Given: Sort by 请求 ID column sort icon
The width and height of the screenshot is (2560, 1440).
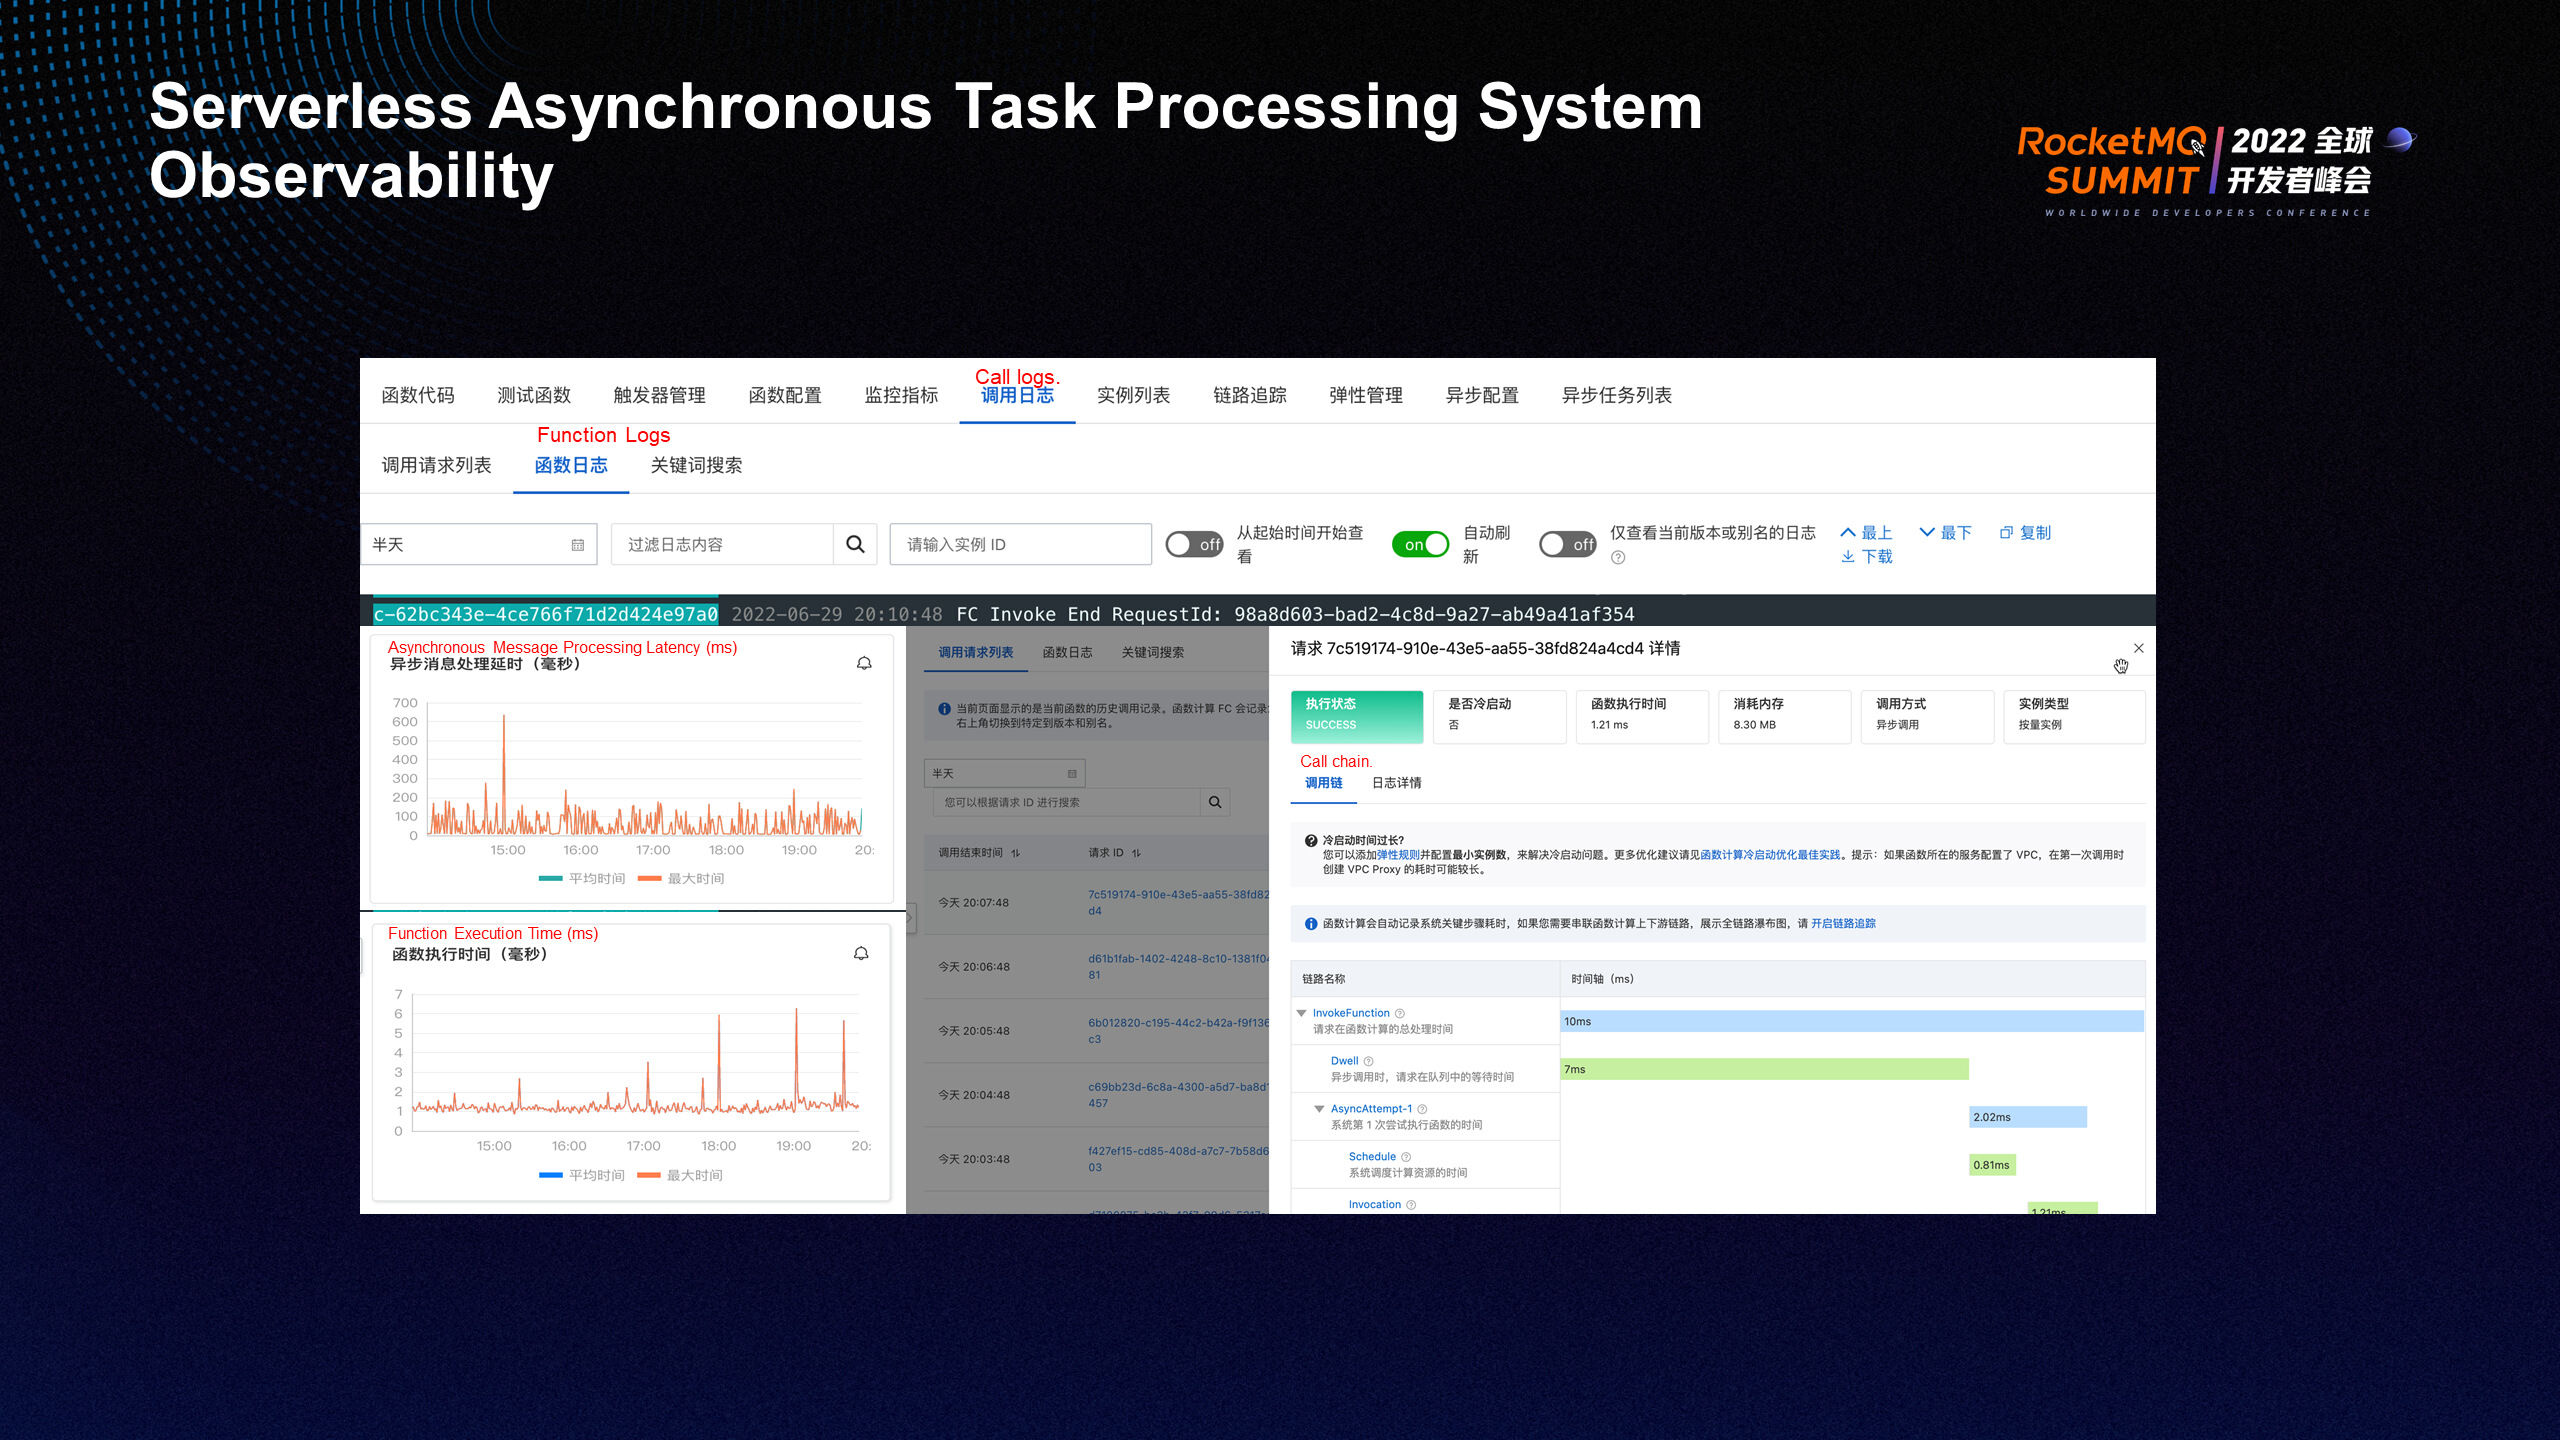Looking at the screenshot, I should point(1136,853).
